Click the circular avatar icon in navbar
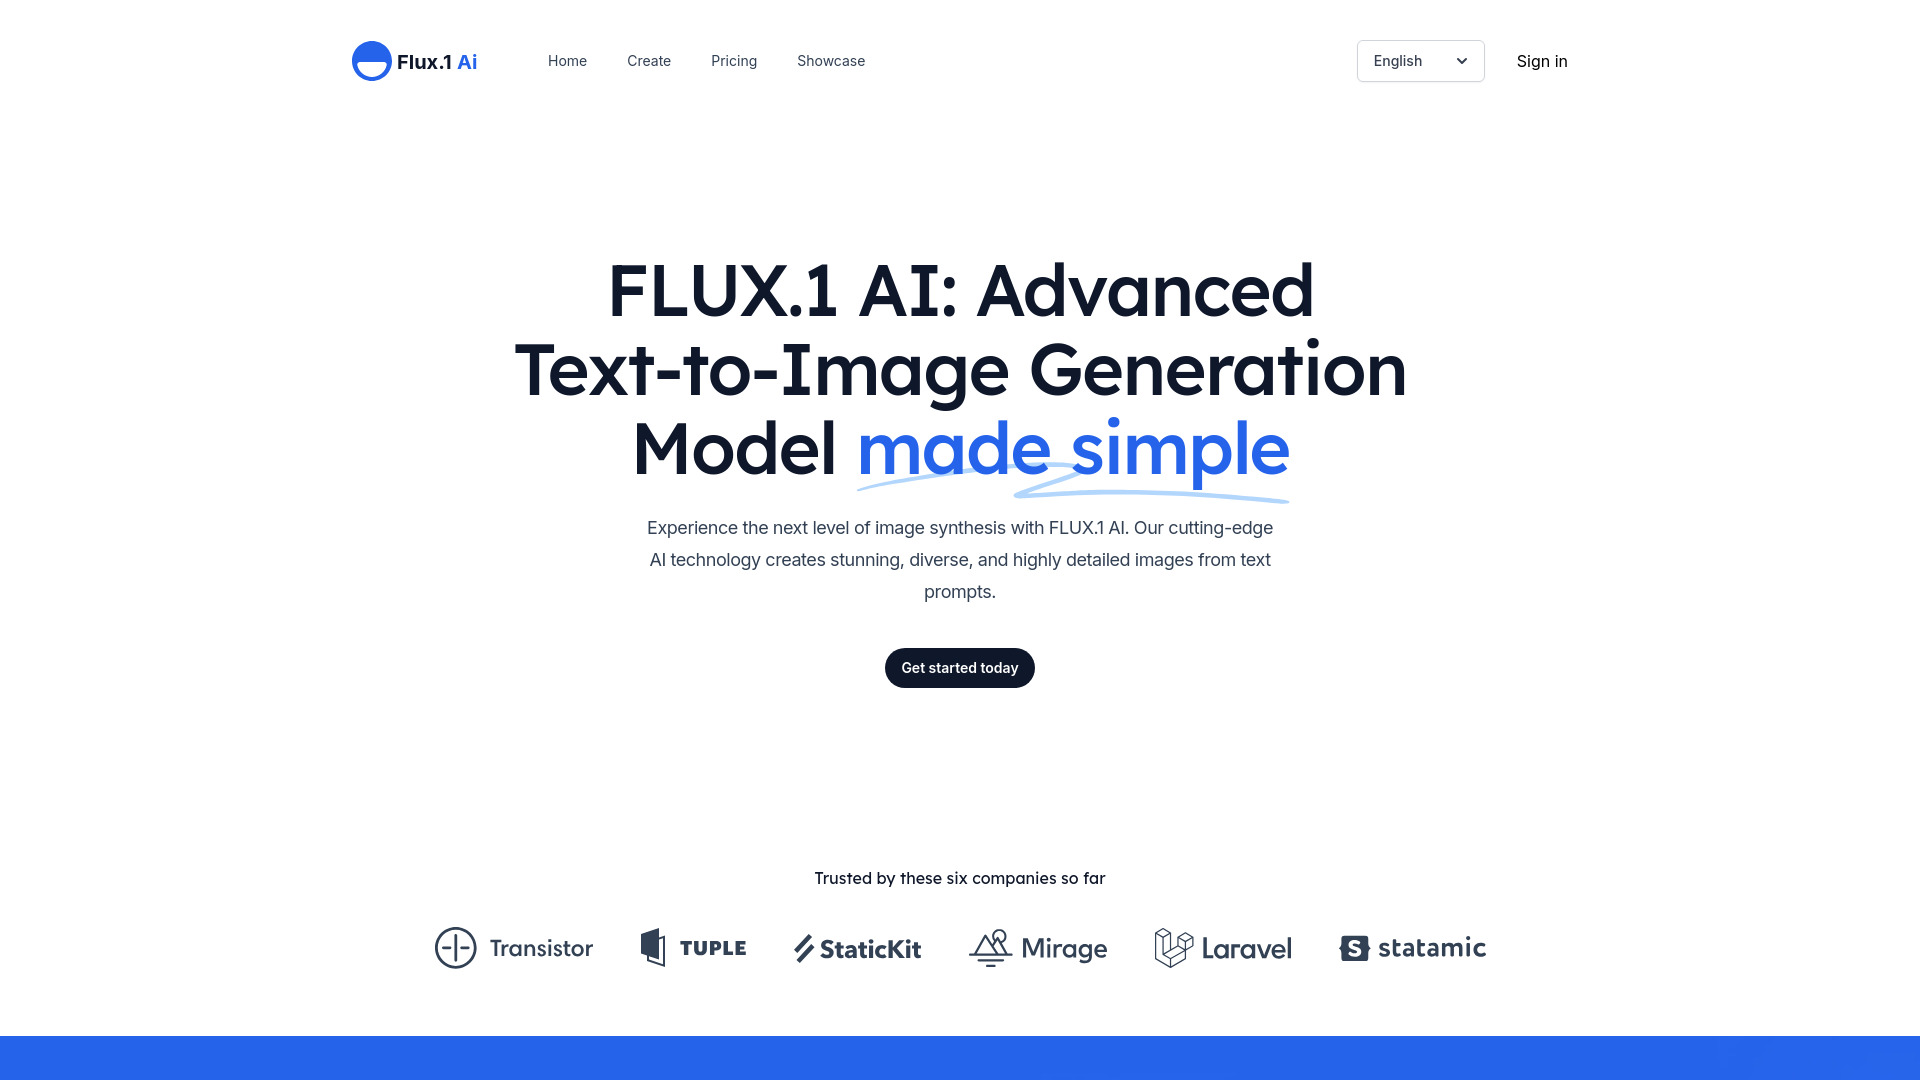1920x1080 pixels. tap(372, 61)
